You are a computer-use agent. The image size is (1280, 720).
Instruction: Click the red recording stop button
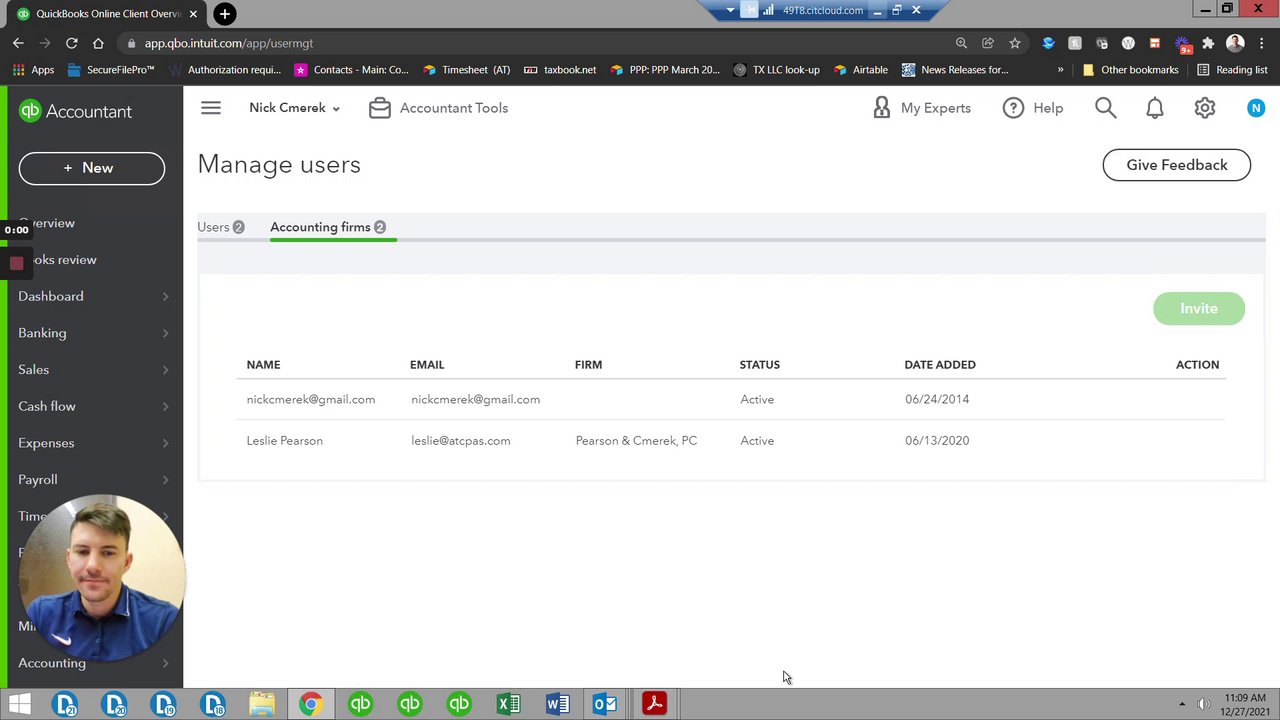coord(16,263)
